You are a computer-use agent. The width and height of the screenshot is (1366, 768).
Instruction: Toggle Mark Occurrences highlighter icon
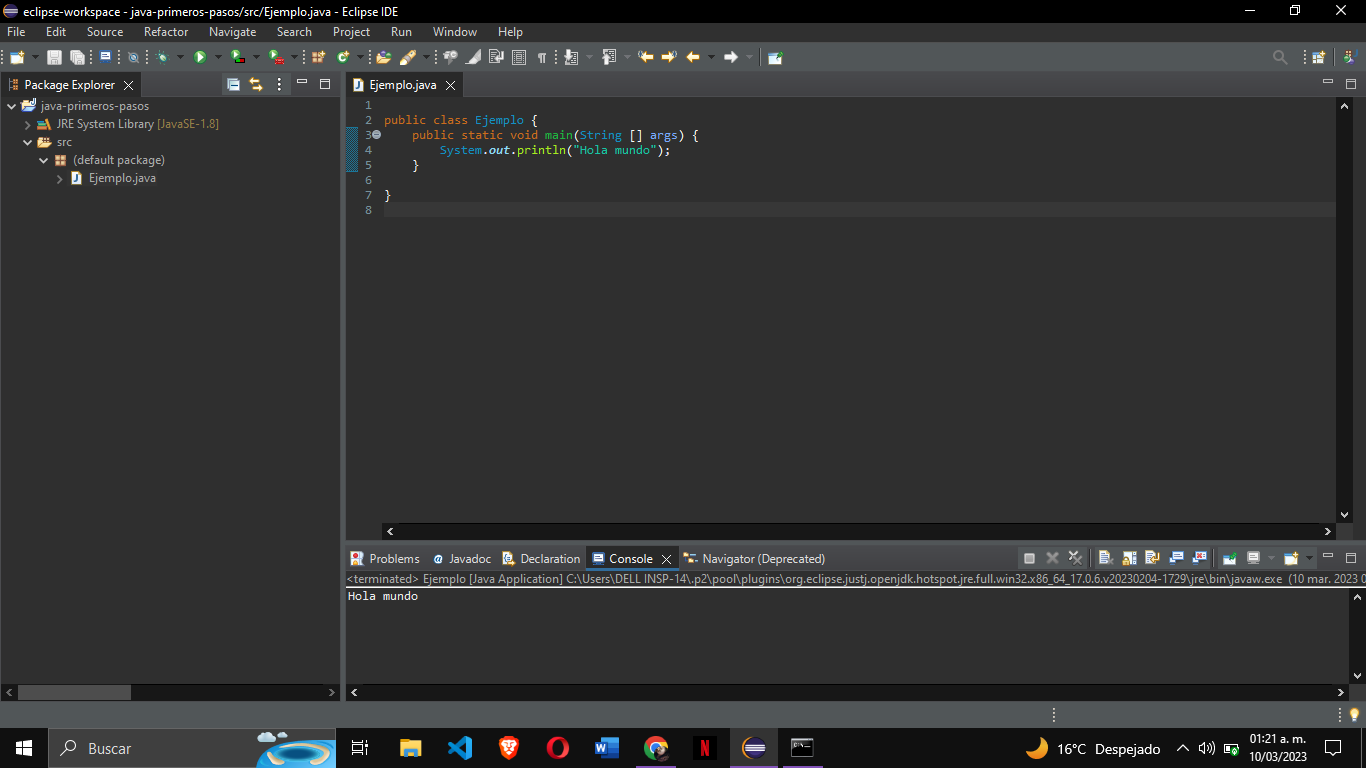click(473, 57)
